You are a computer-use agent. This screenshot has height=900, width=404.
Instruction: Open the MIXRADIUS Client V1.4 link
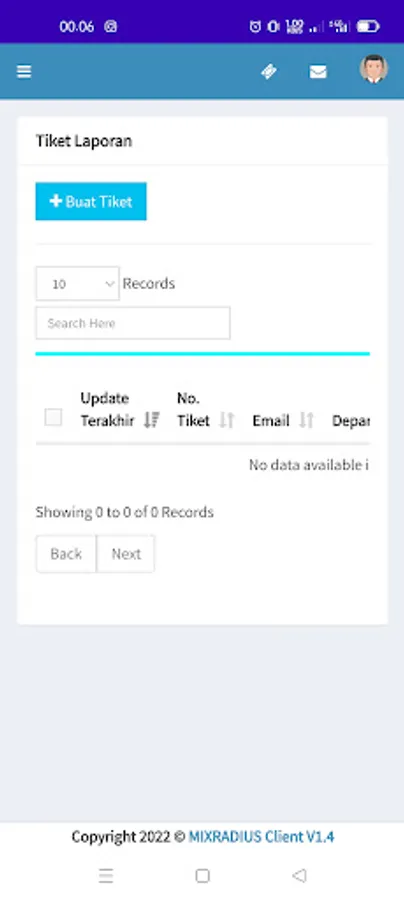click(x=262, y=836)
